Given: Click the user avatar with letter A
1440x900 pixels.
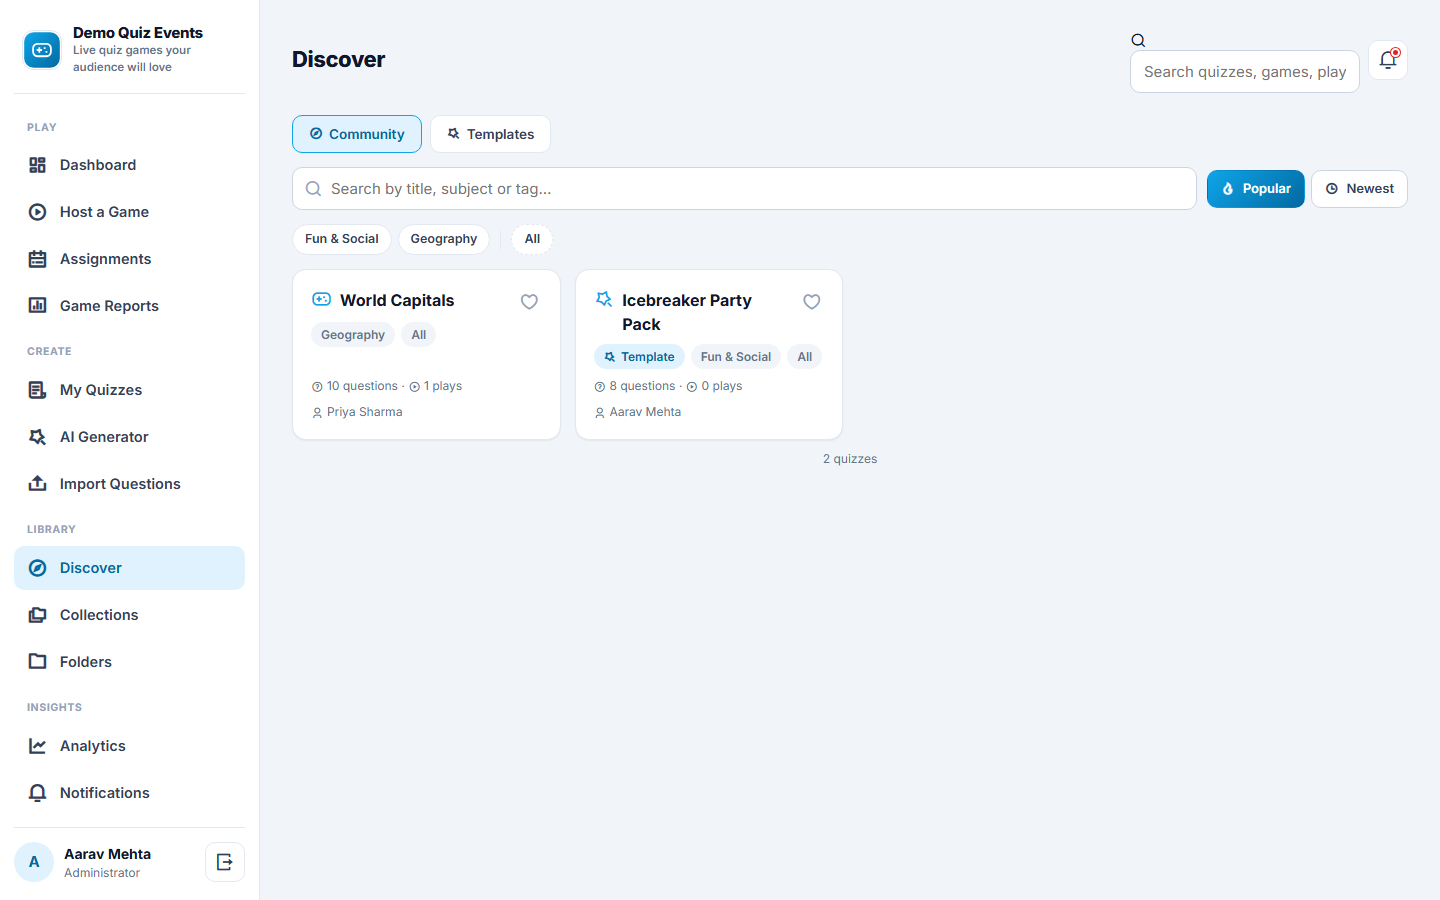Looking at the screenshot, I should (x=34, y=862).
